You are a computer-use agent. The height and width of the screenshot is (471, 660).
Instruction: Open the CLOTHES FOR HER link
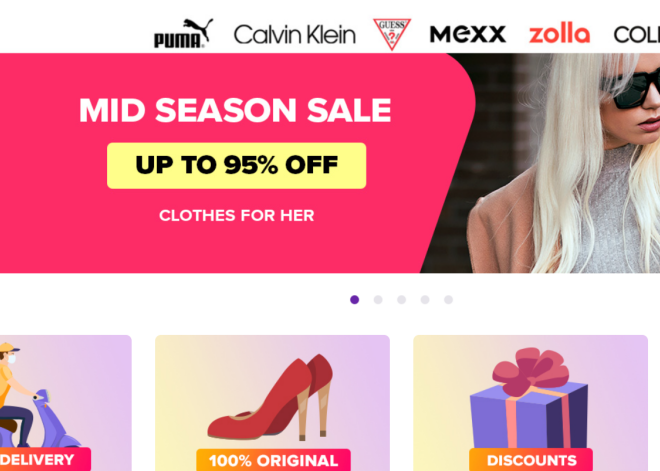pos(237,216)
